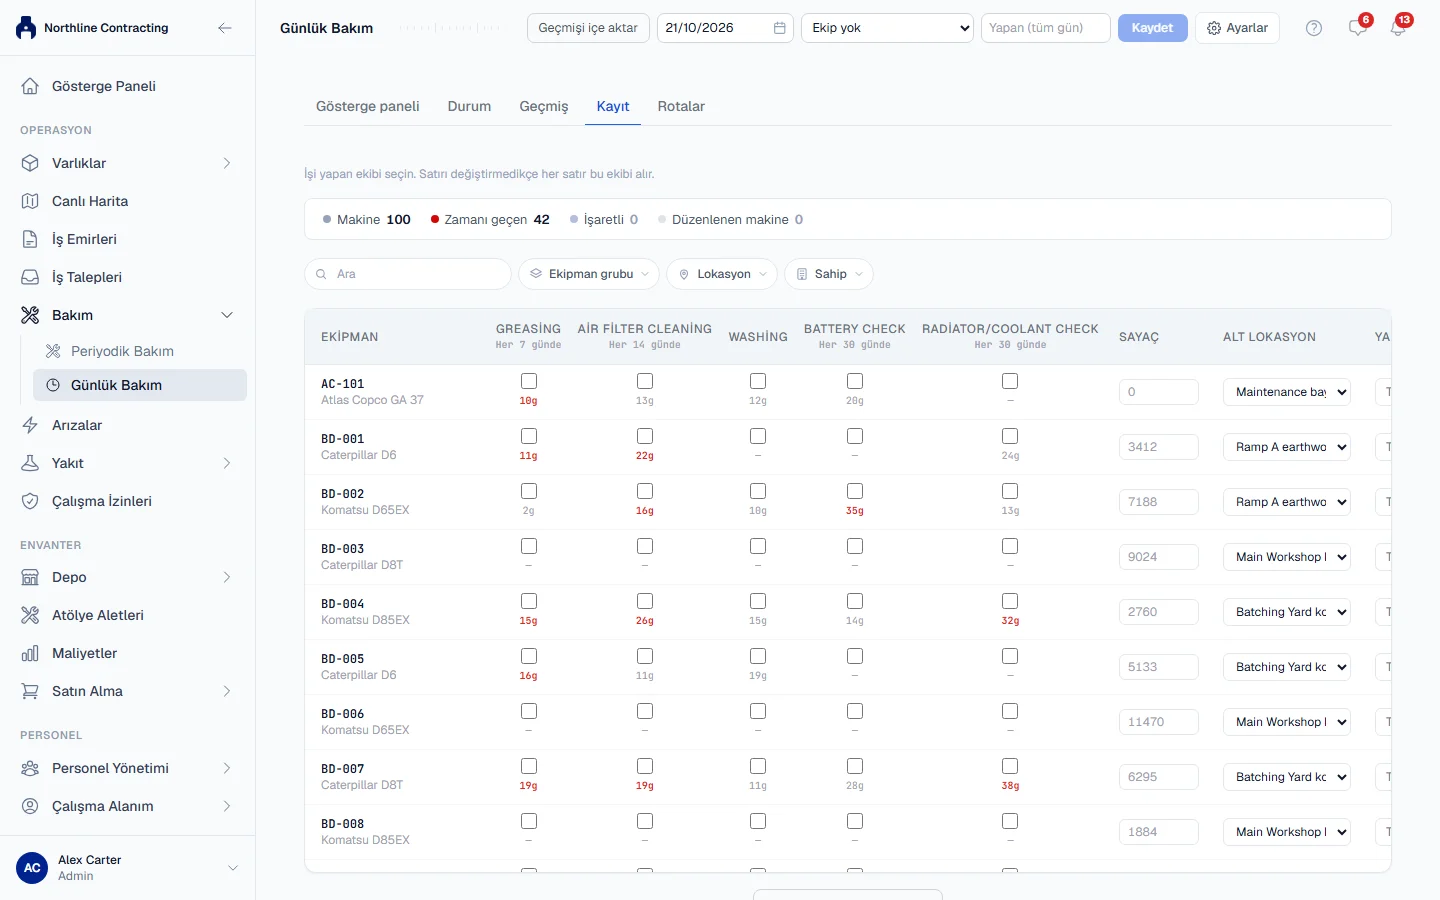Click the Gösterge Paneli home icon
The width and height of the screenshot is (1440, 900).
[30, 86]
